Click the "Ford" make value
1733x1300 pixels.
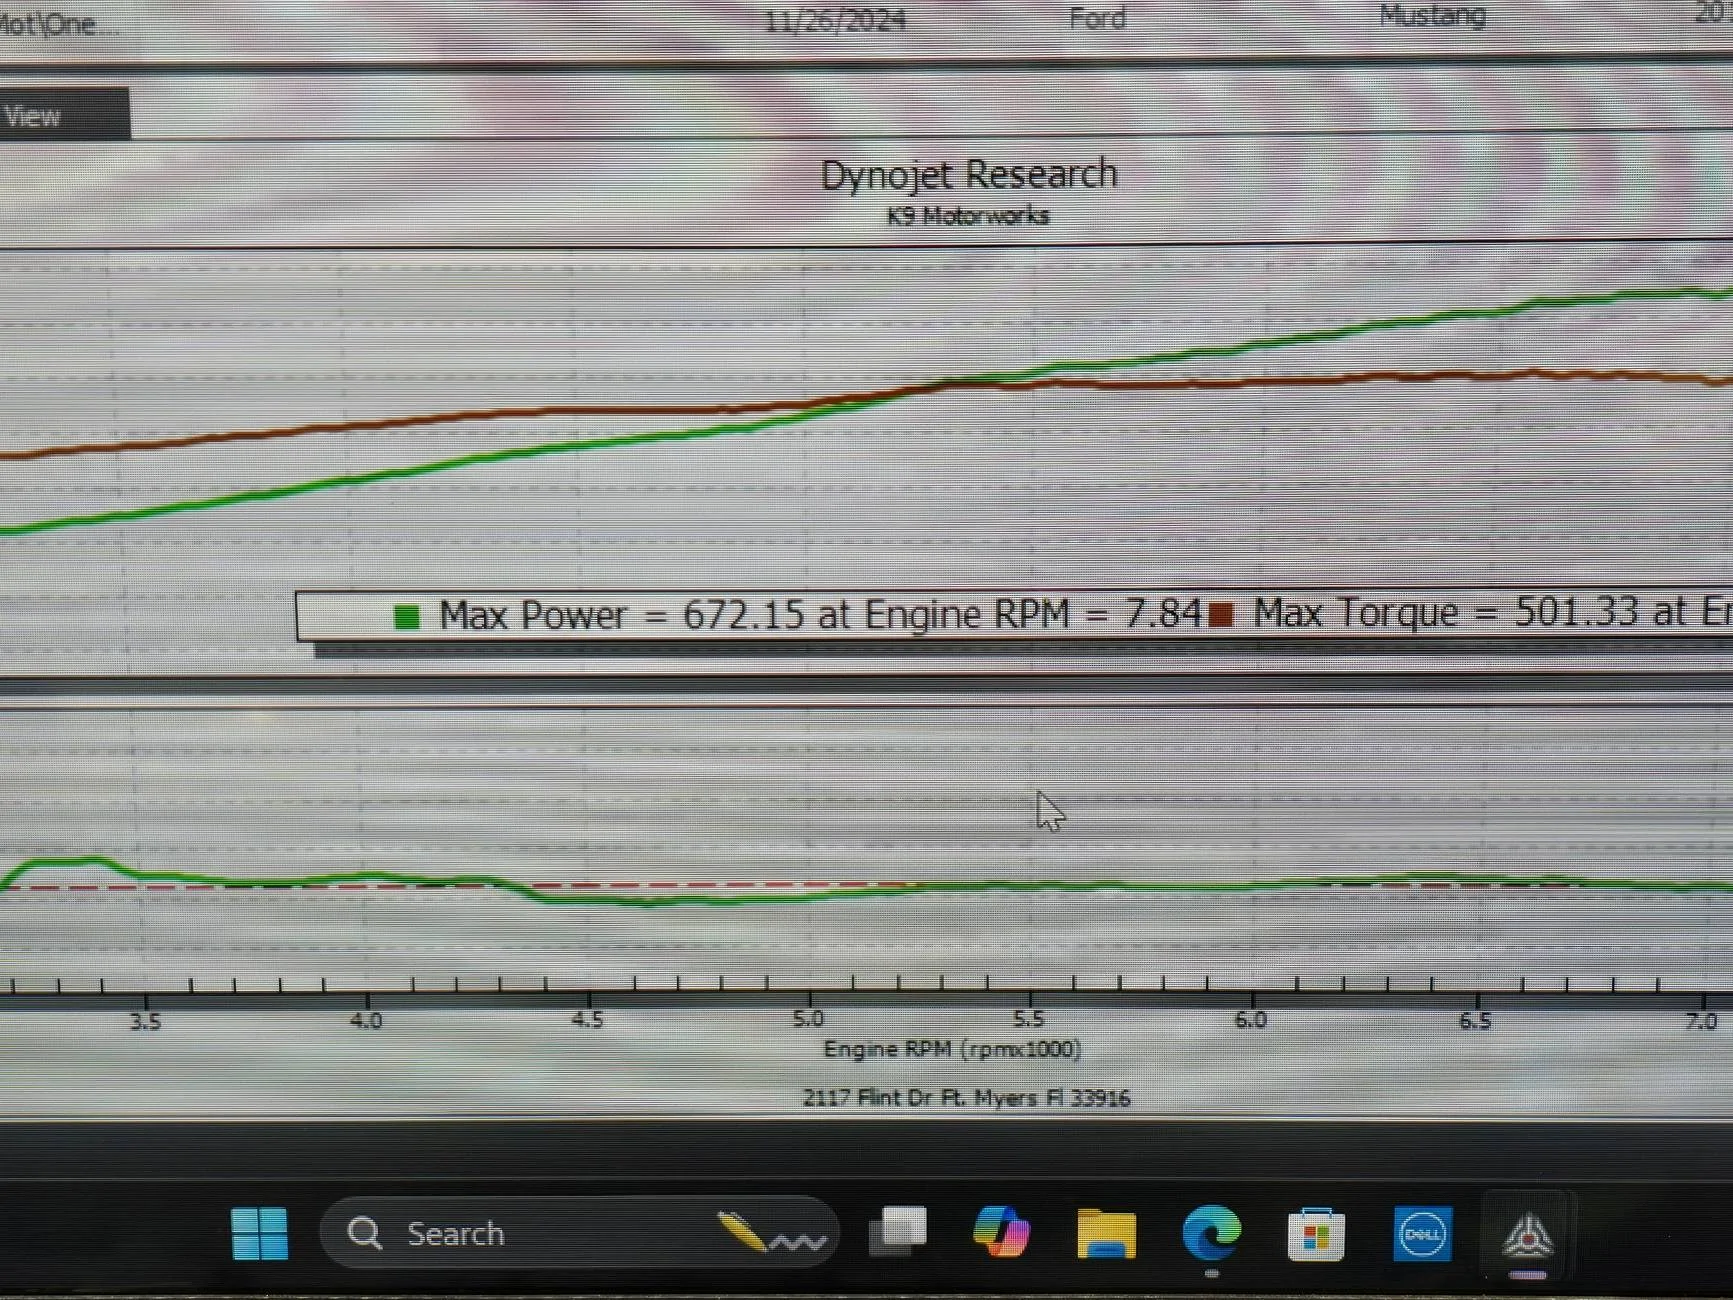pyautogui.click(x=1097, y=18)
